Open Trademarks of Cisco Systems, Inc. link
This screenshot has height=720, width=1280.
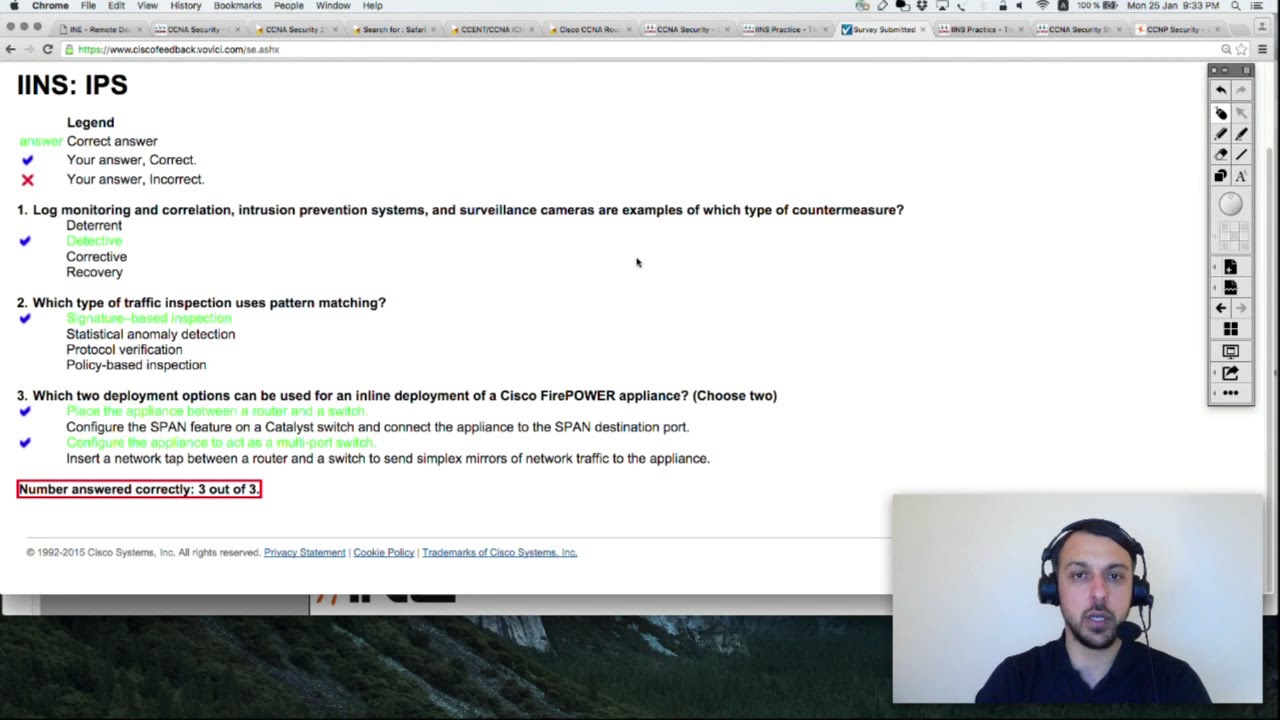(x=499, y=552)
